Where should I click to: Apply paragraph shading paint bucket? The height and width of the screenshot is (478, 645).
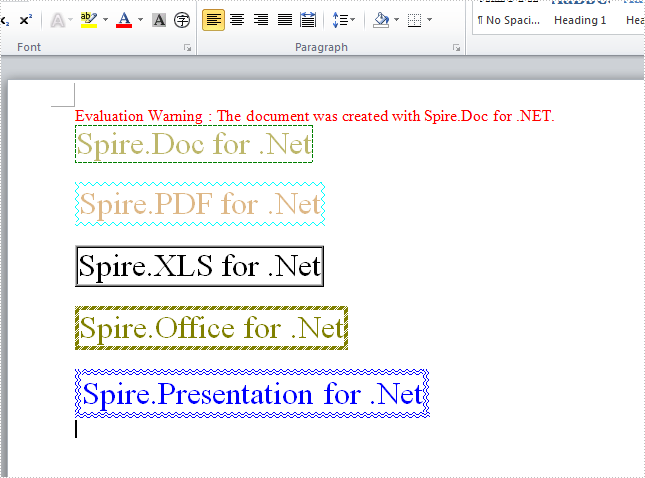(x=381, y=20)
